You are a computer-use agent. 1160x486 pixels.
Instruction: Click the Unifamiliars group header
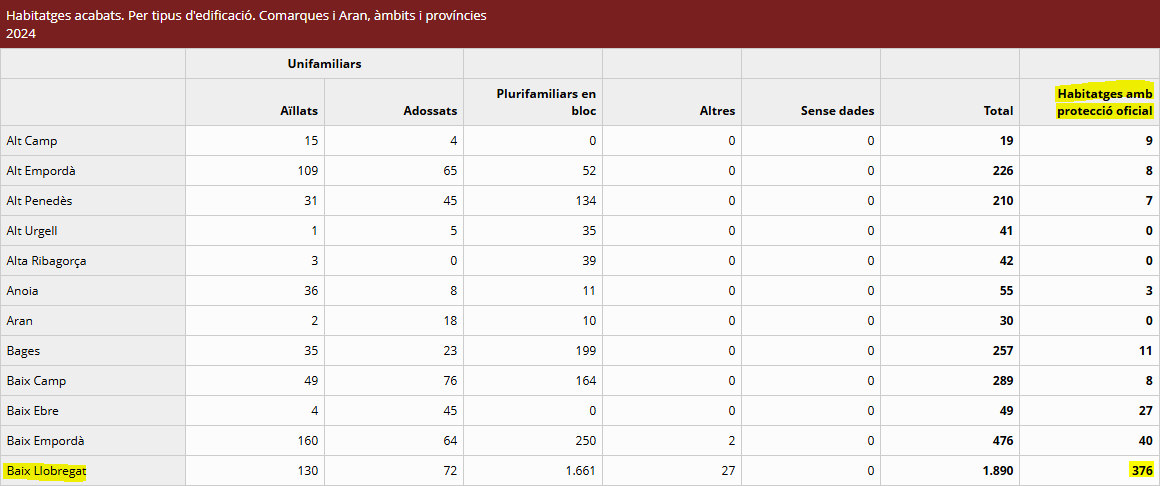tap(324, 64)
